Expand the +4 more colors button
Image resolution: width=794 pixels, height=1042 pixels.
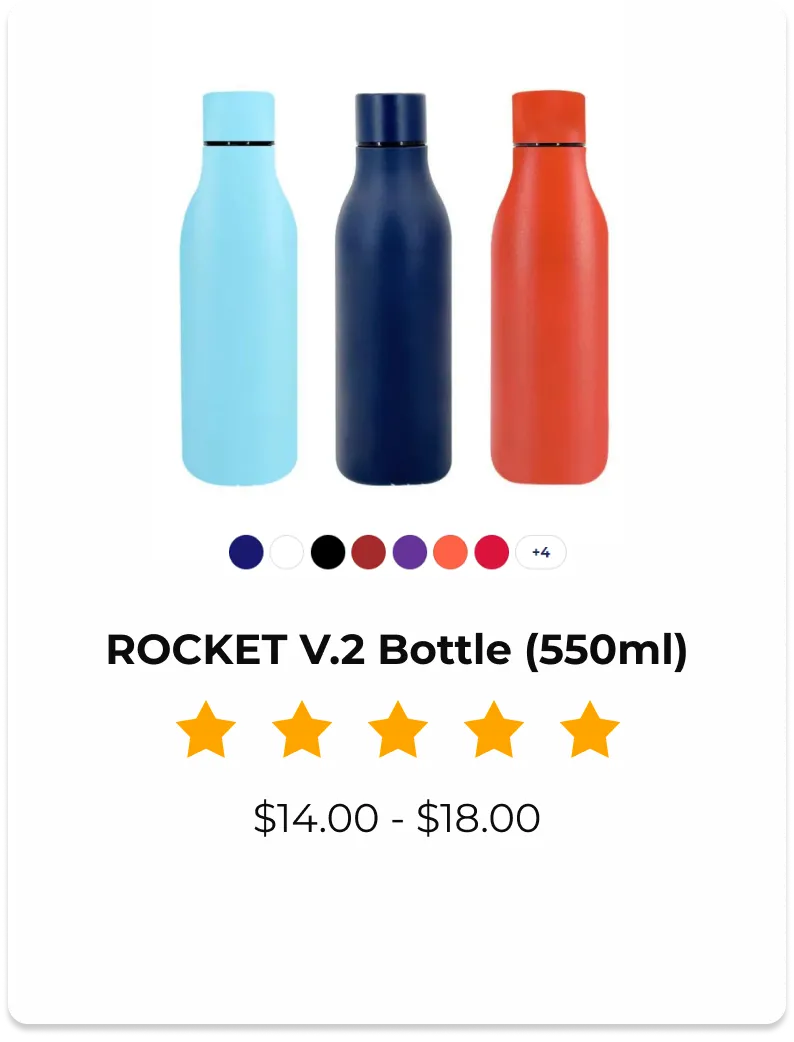(x=541, y=552)
